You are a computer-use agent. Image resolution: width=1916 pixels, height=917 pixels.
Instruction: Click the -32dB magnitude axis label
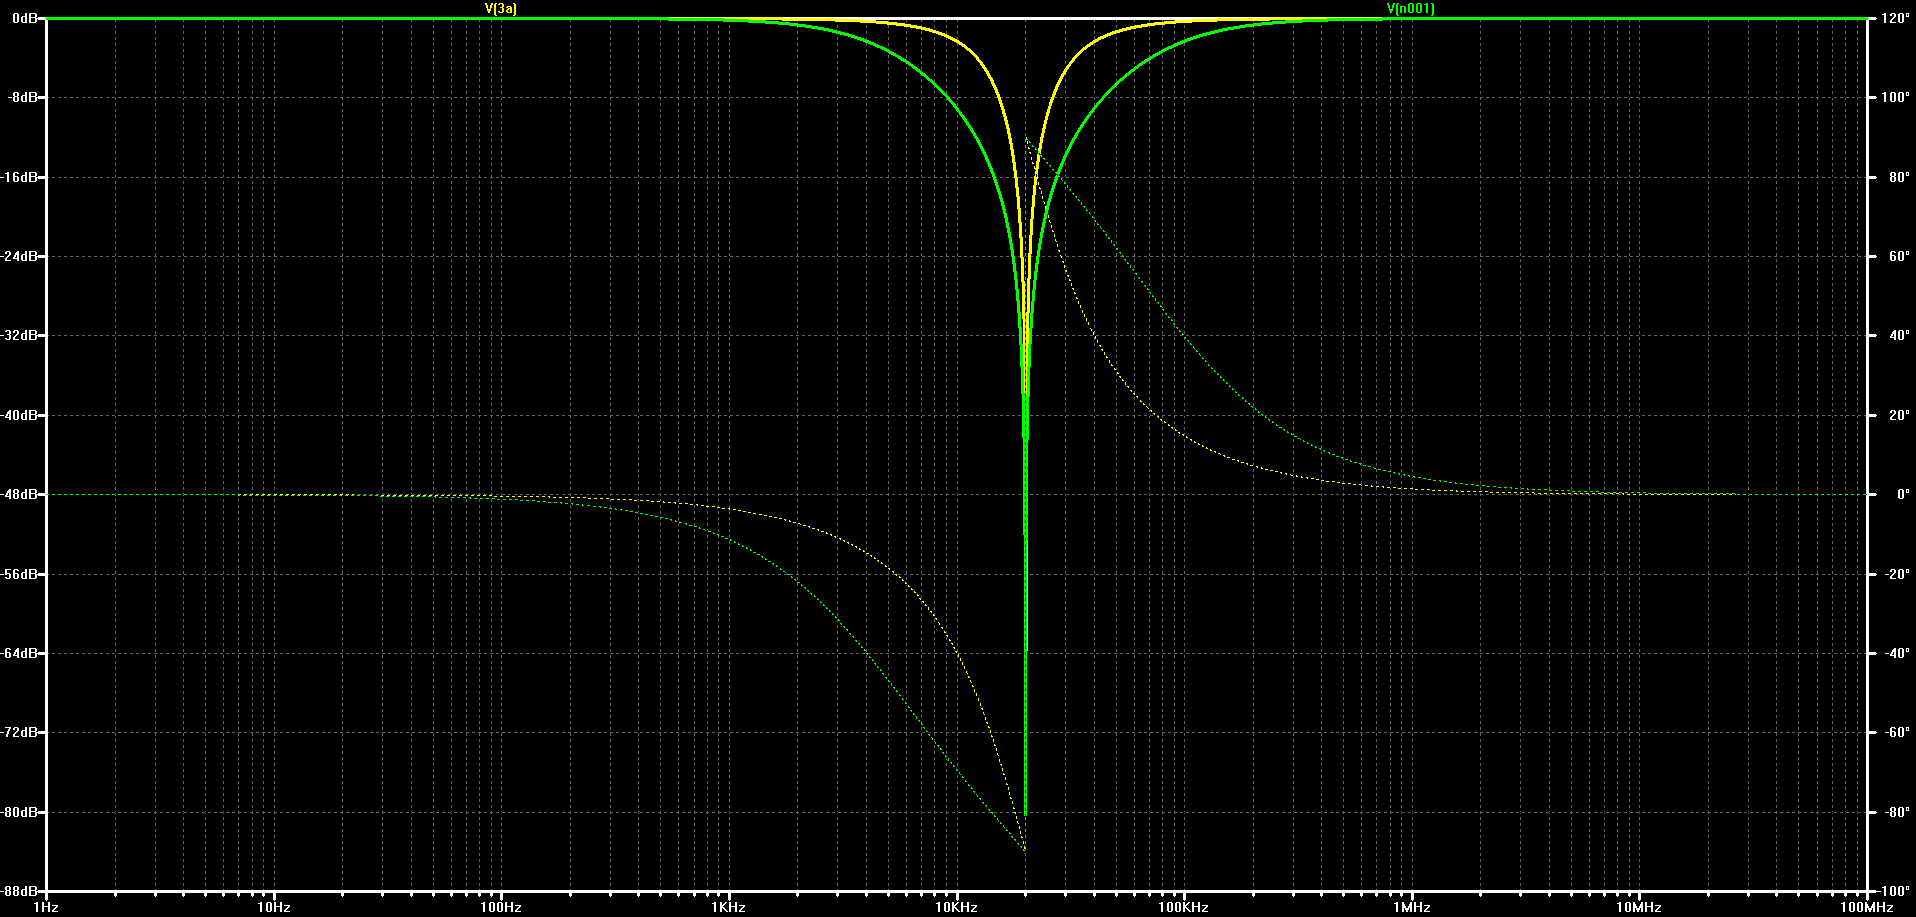tap(21, 335)
